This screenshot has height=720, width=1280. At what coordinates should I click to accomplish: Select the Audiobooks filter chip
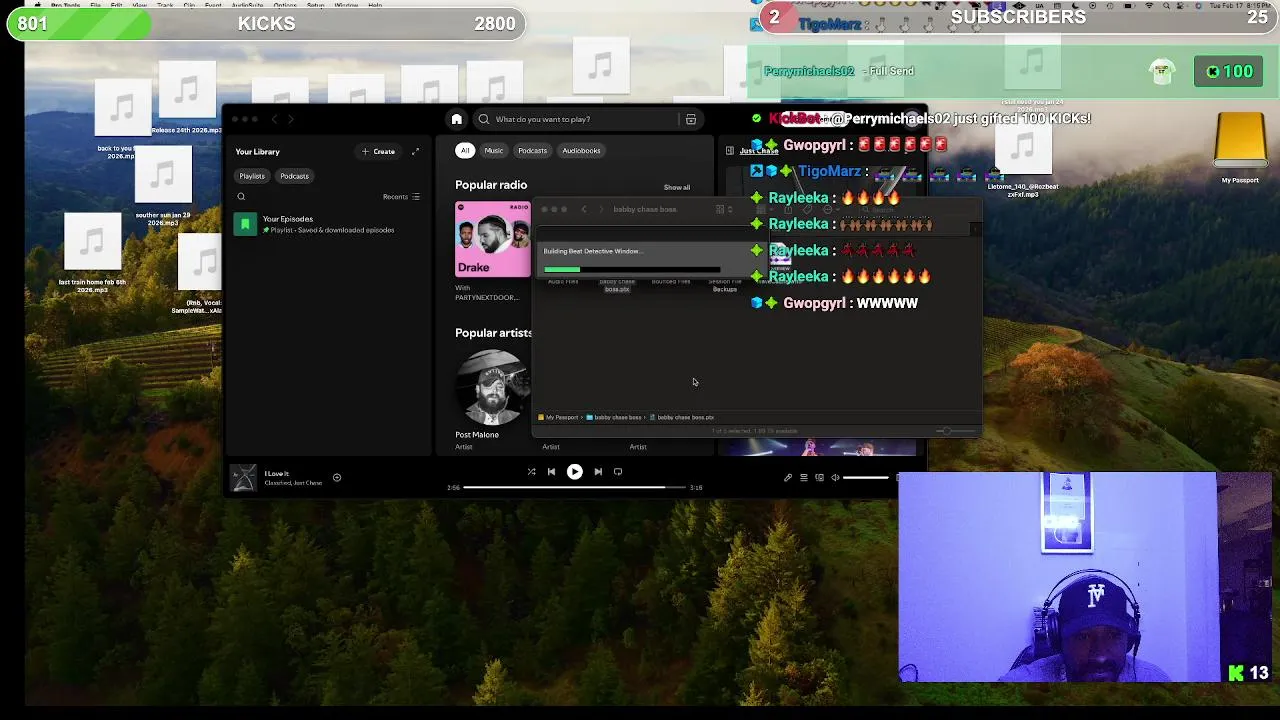tap(581, 150)
